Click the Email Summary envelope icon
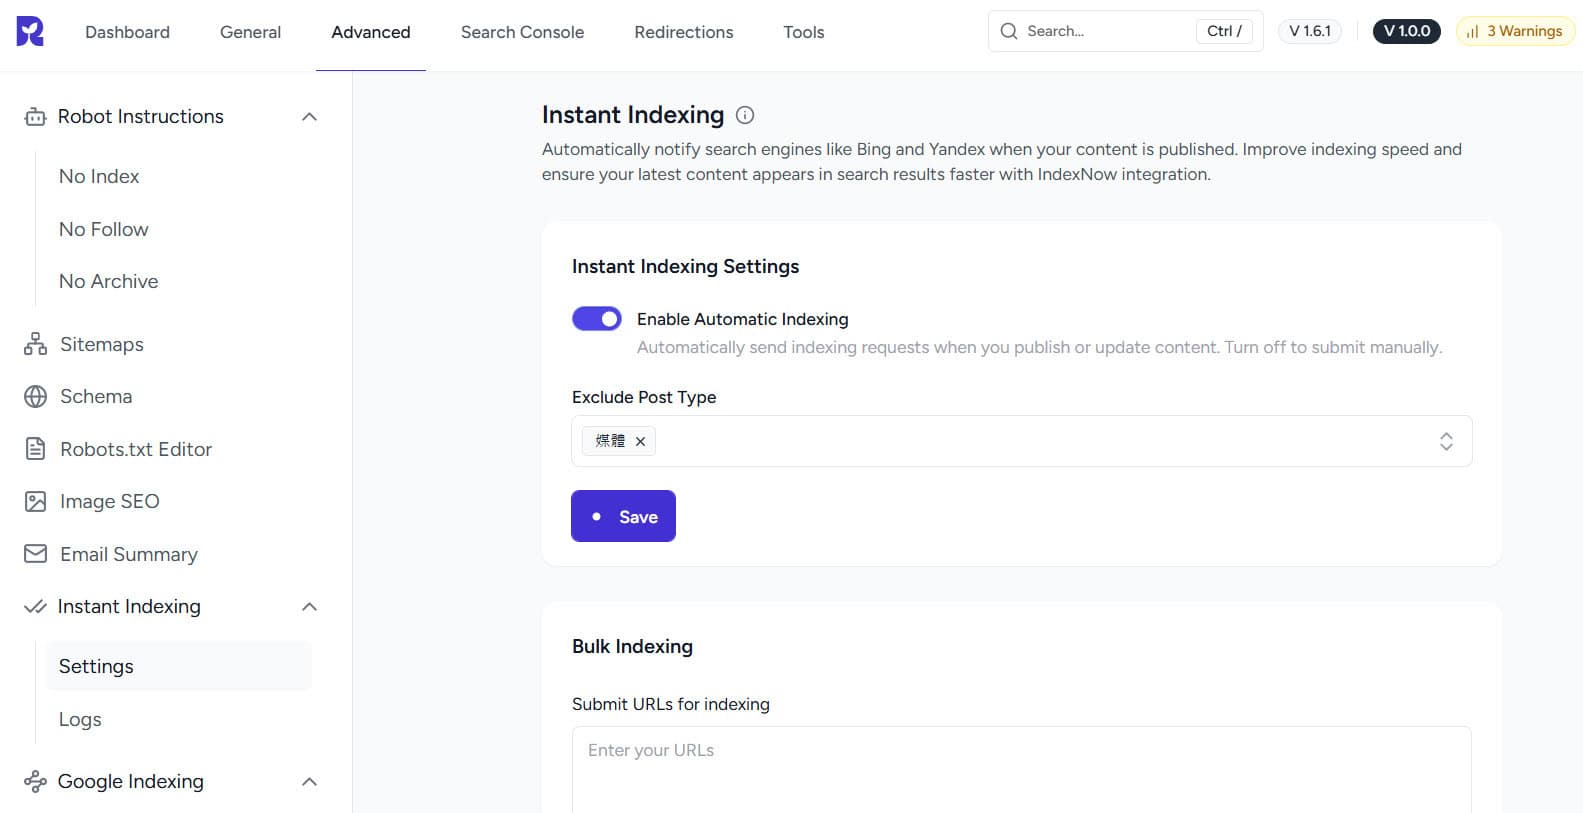The width and height of the screenshot is (1583, 813). pyautogui.click(x=35, y=554)
